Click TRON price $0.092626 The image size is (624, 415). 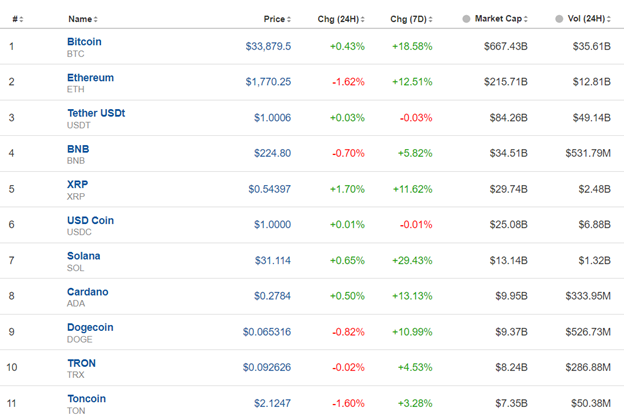point(267,367)
